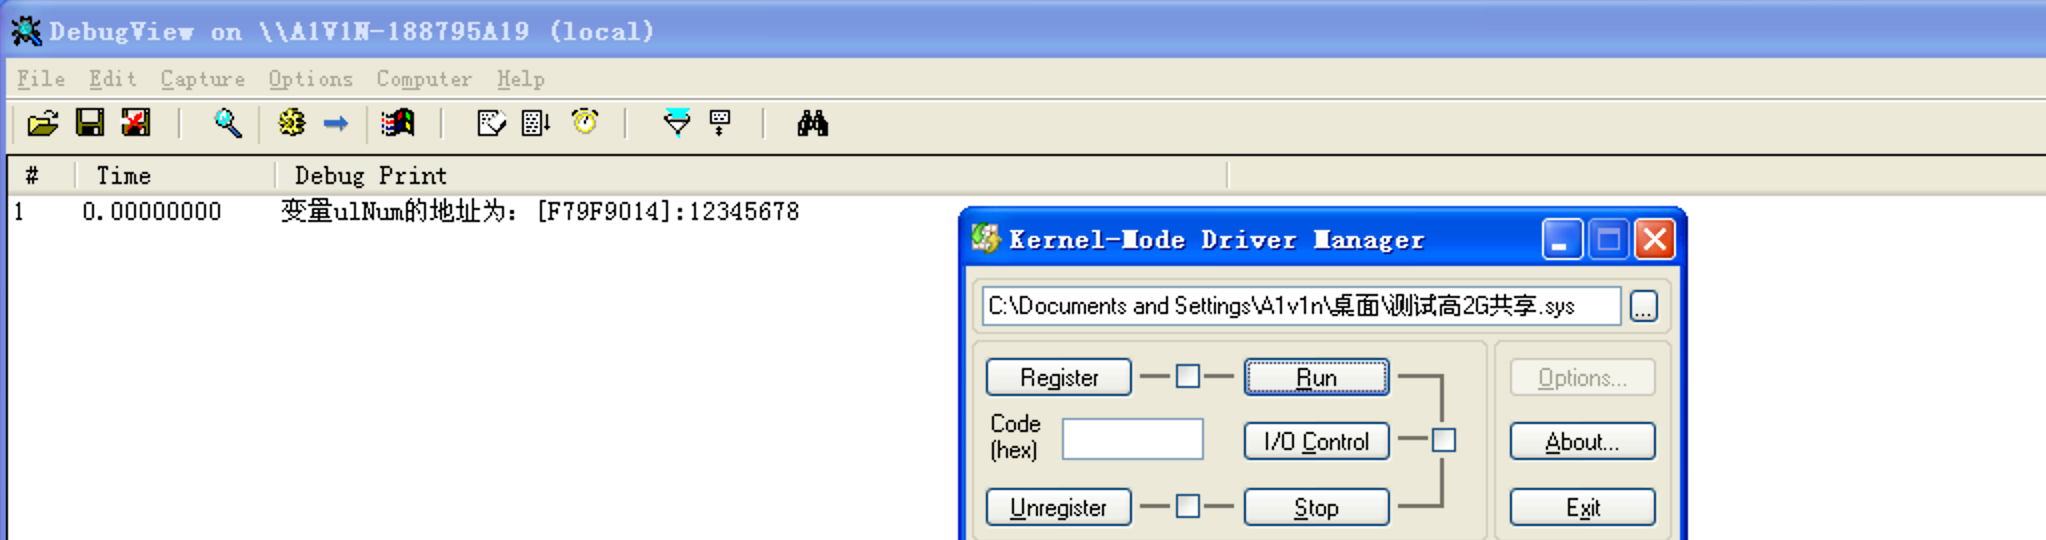Click the History Depth icon
Viewport: 2046px width, 540px height.
pos(491,124)
